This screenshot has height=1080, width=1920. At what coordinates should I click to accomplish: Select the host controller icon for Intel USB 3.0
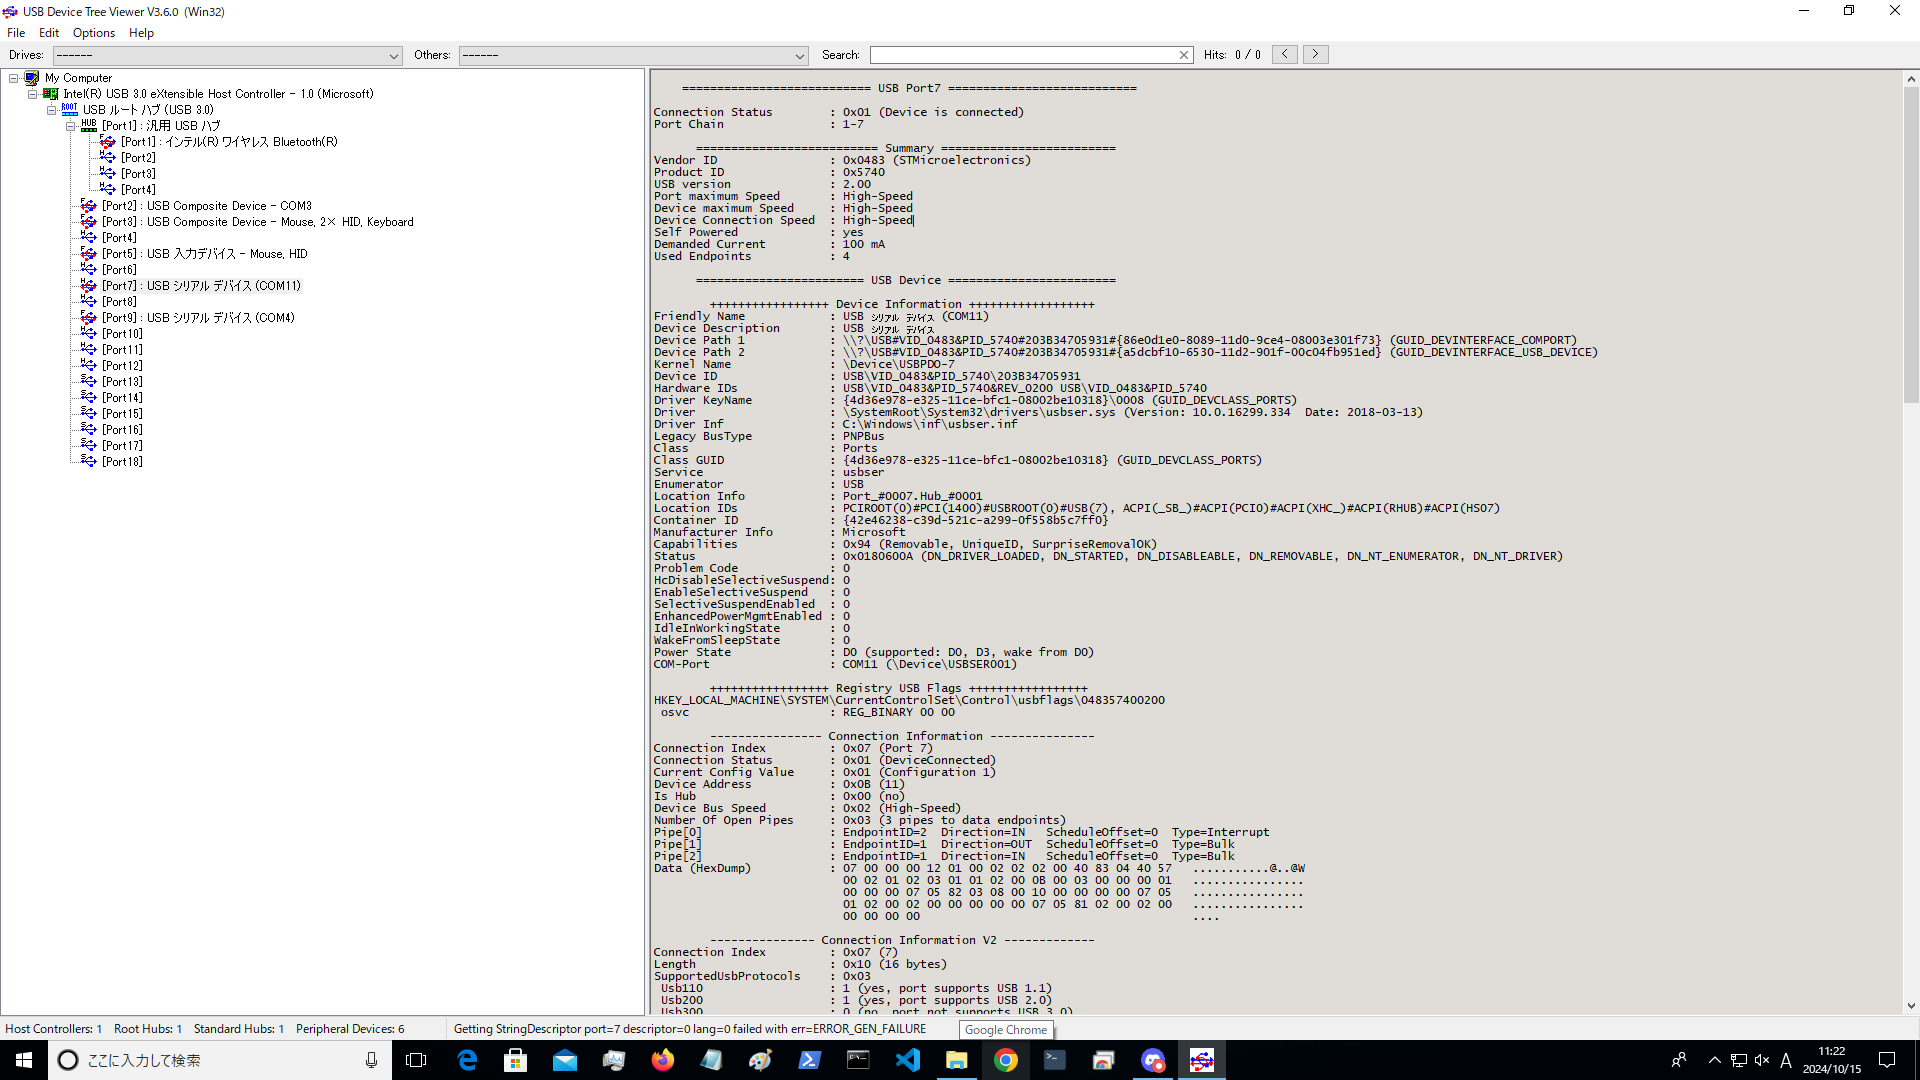pyautogui.click(x=51, y=93)
